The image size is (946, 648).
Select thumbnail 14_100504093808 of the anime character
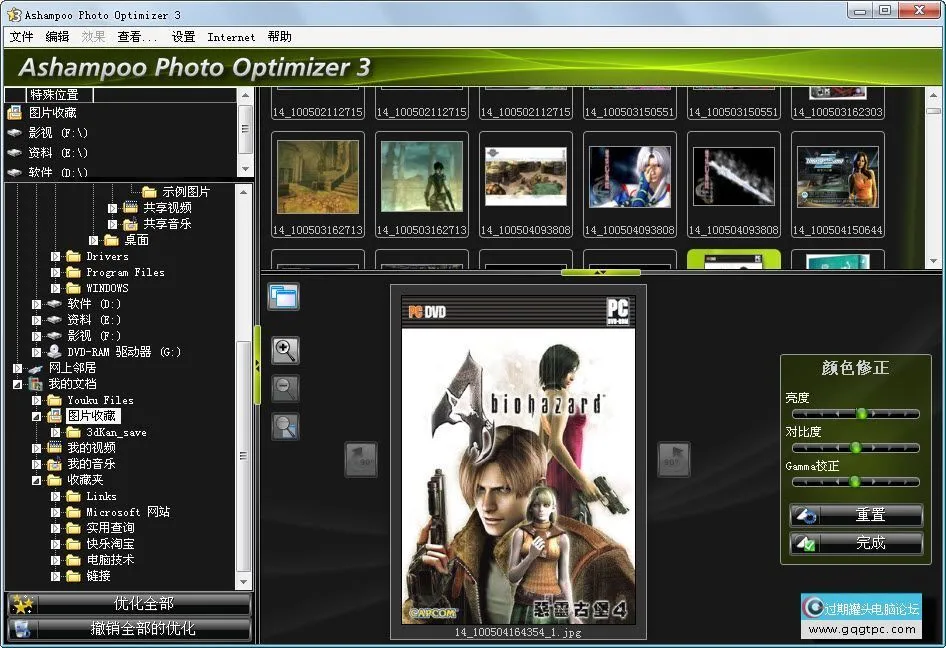(x=629, y=177)
